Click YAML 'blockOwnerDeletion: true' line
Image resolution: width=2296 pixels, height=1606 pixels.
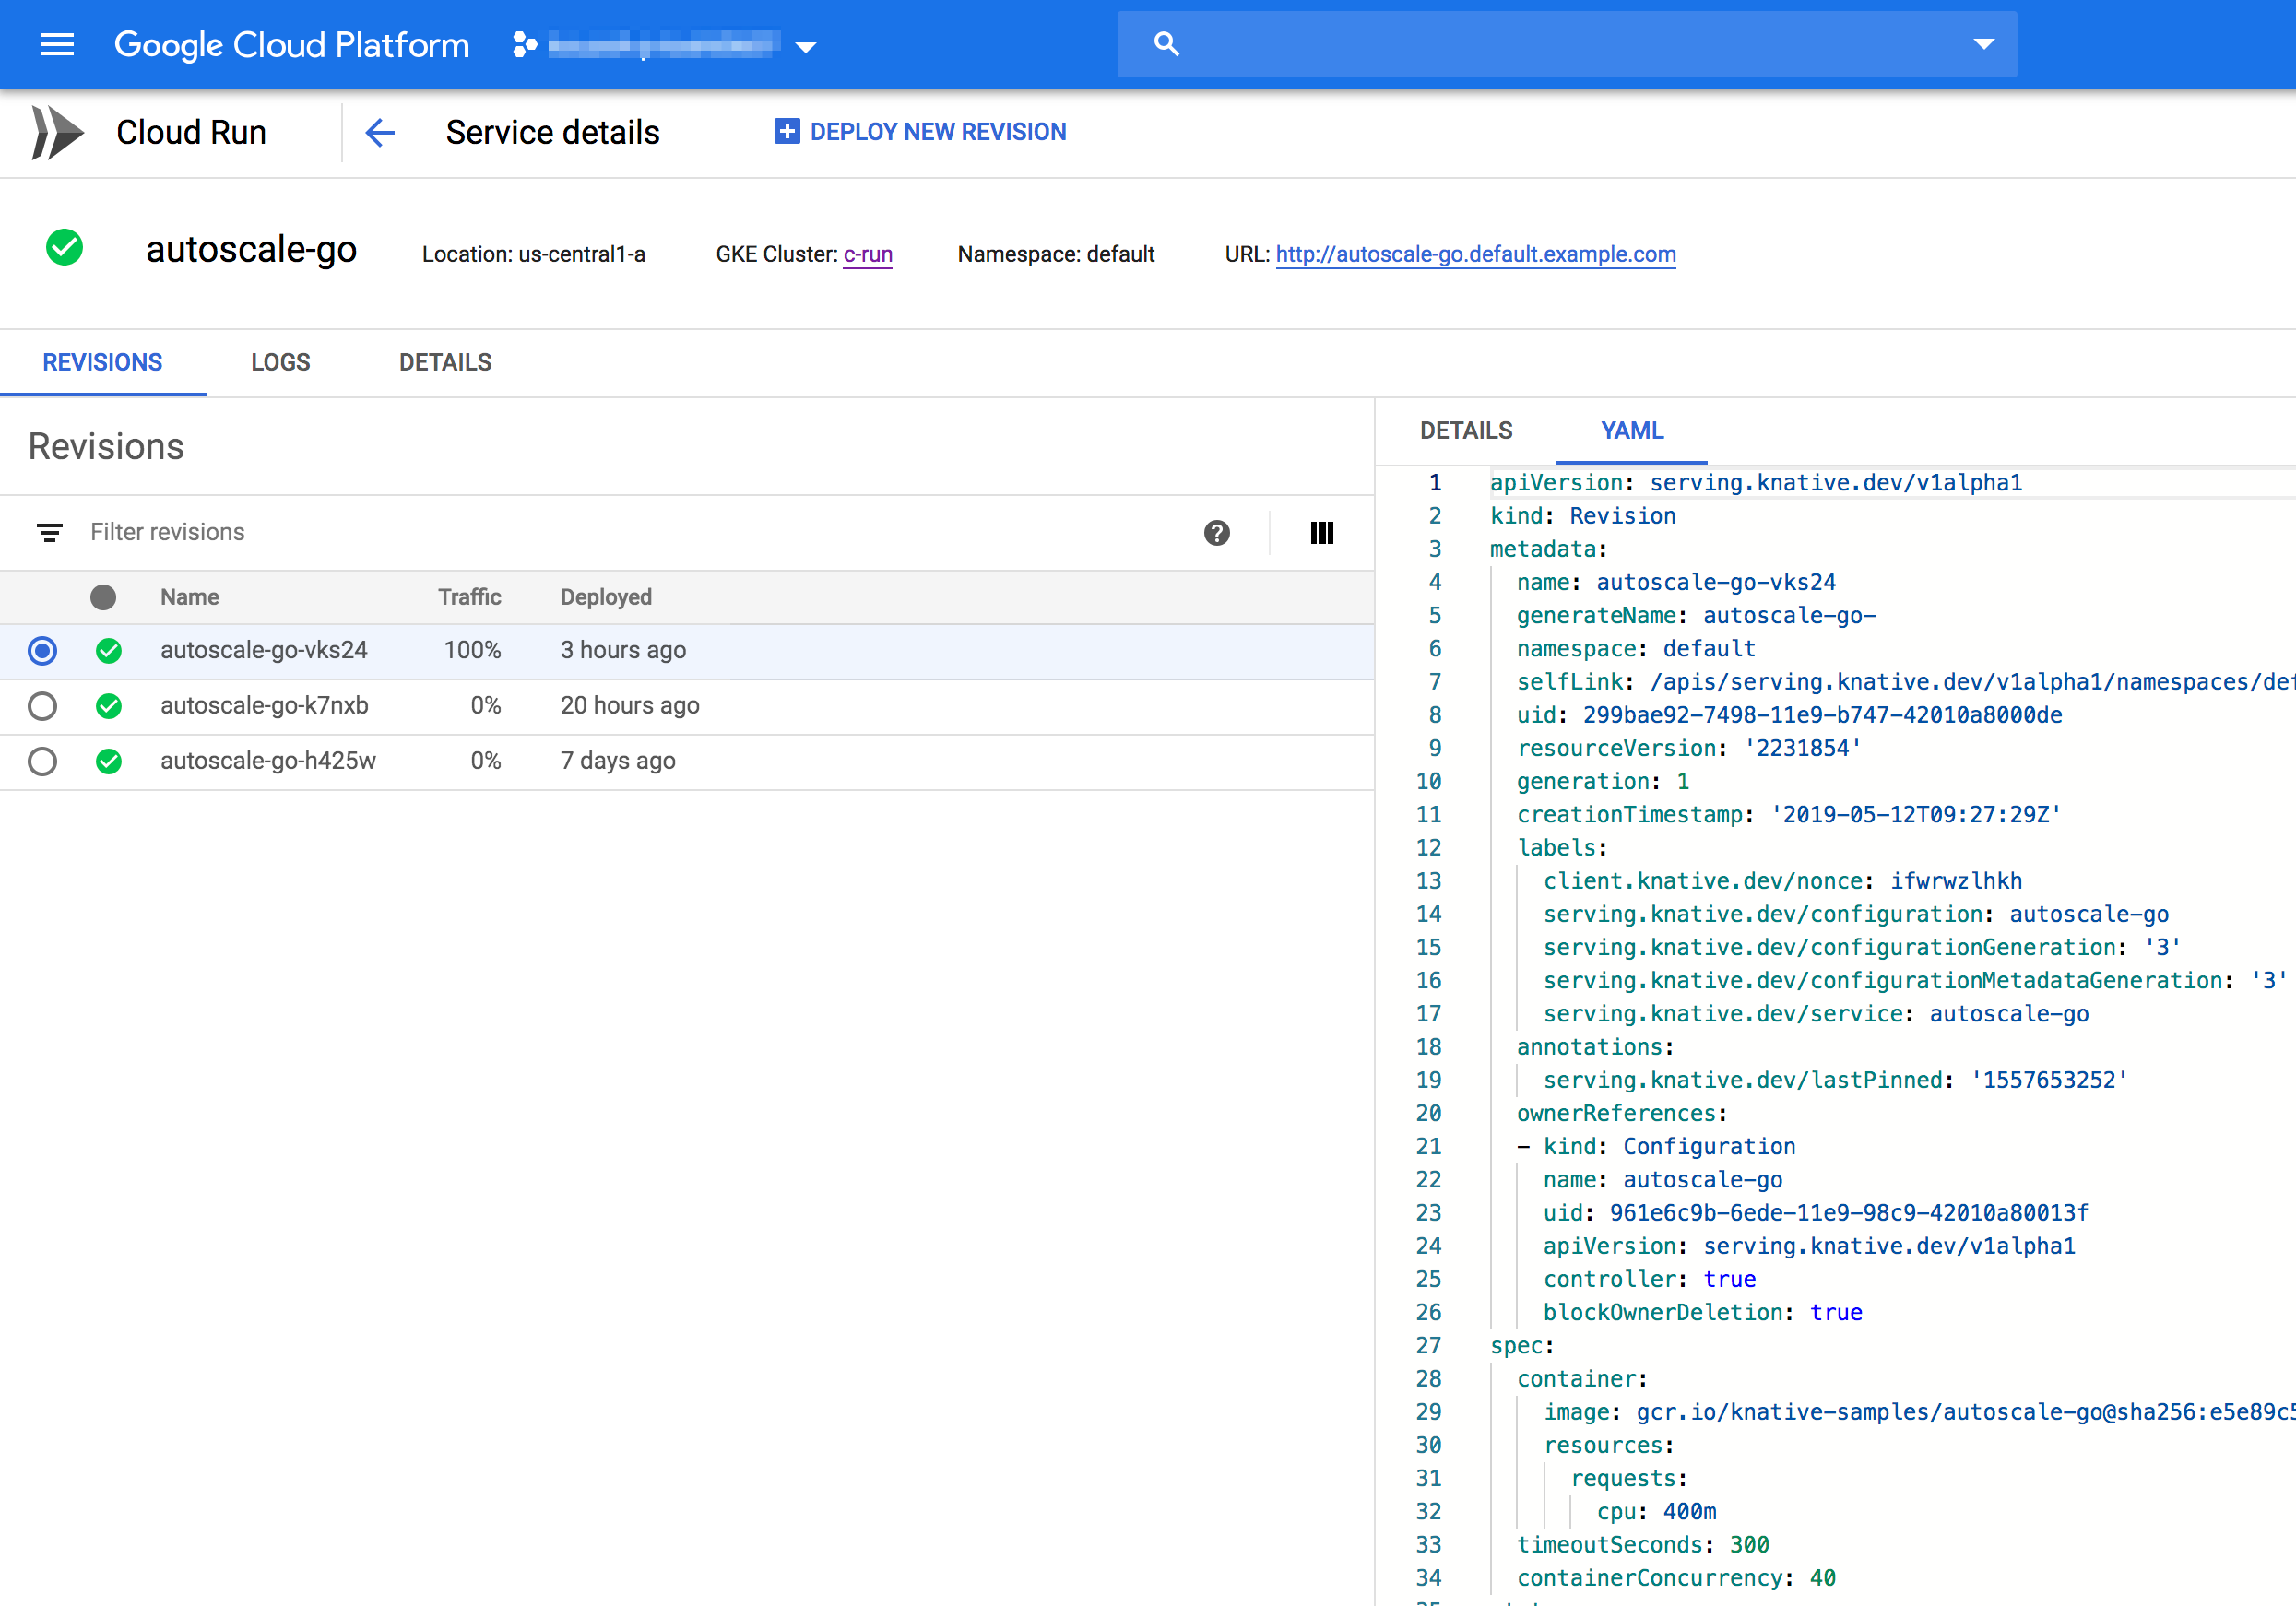(1702, 1312)
